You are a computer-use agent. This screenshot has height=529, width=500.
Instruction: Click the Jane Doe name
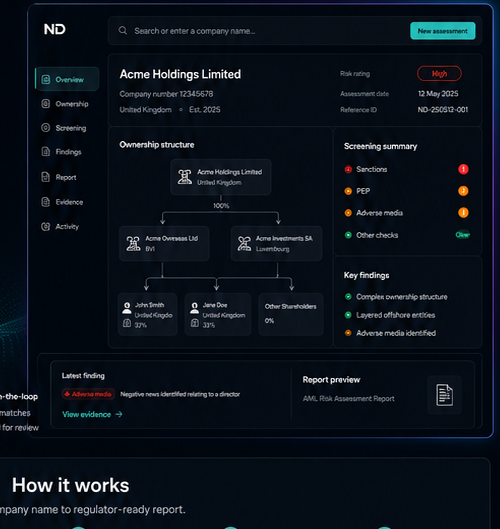215,305
